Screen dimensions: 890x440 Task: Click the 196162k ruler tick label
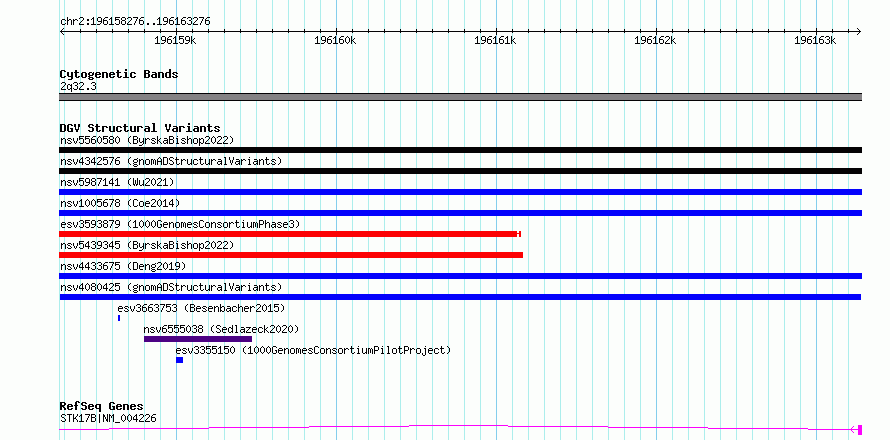coord(655,41)
